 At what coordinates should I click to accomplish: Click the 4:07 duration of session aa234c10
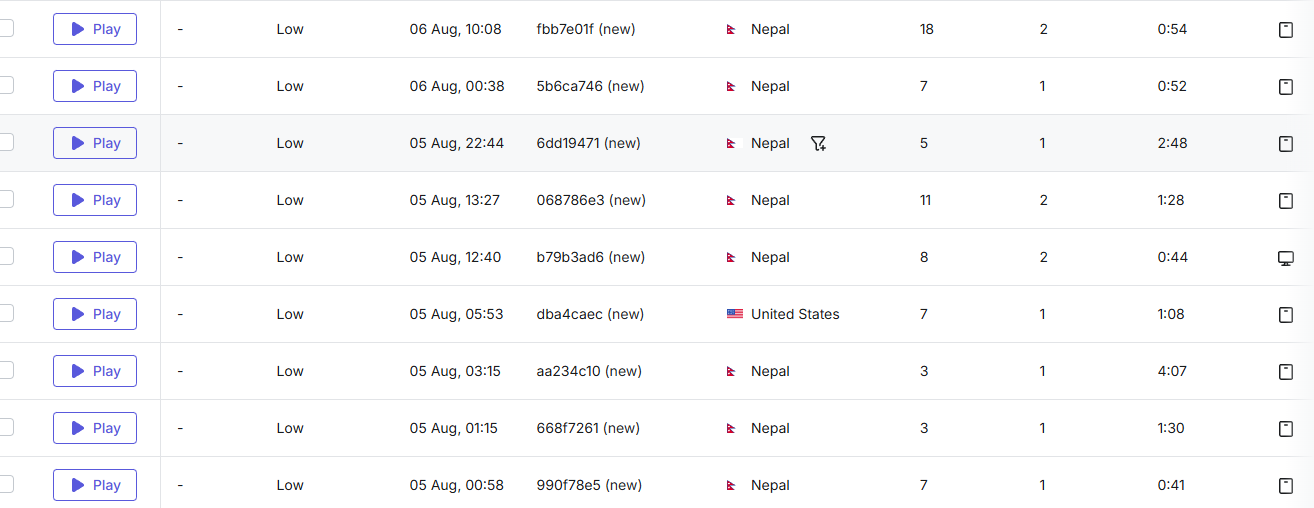tap(1171, 371)
